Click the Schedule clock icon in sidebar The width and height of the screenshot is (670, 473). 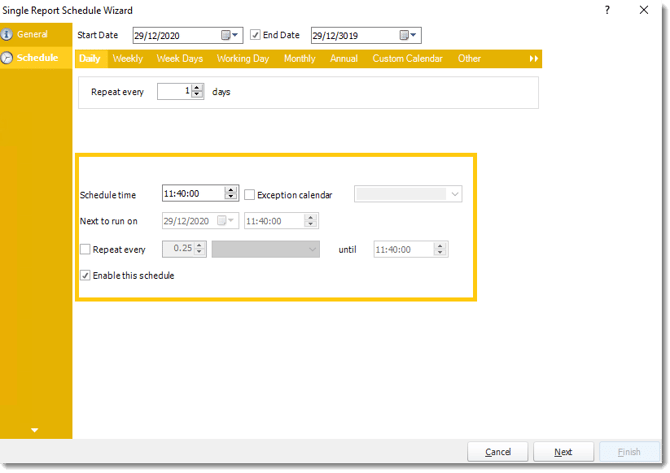pos(8,58)
